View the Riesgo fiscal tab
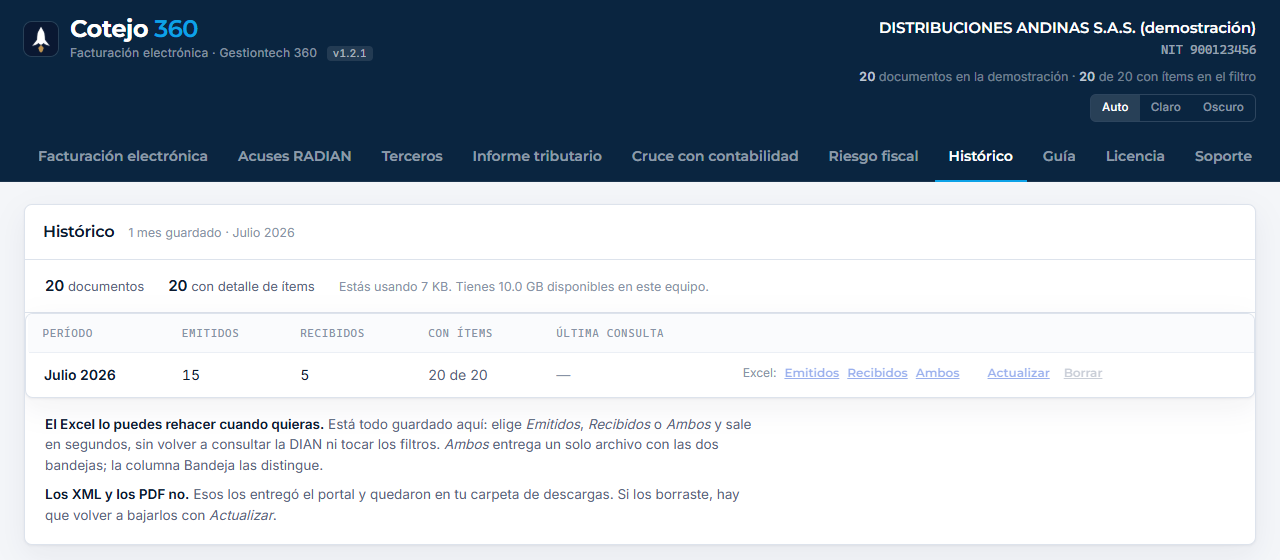The image size is (1280, 560). 873,156
